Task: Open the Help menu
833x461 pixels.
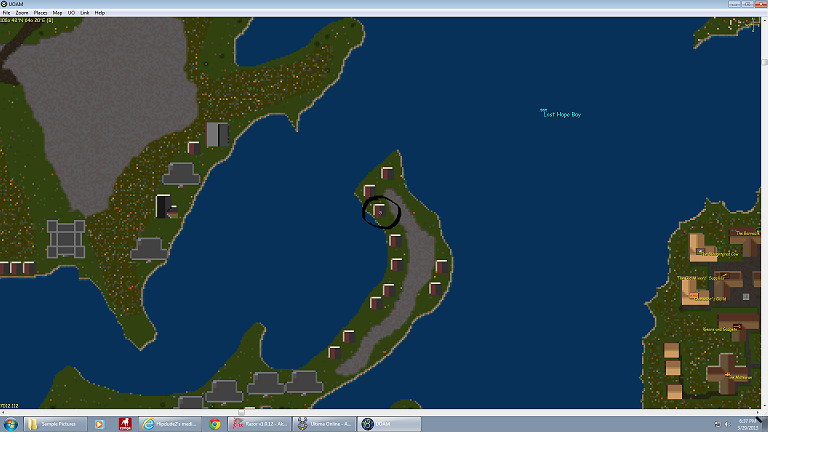Action: (100, 12)
